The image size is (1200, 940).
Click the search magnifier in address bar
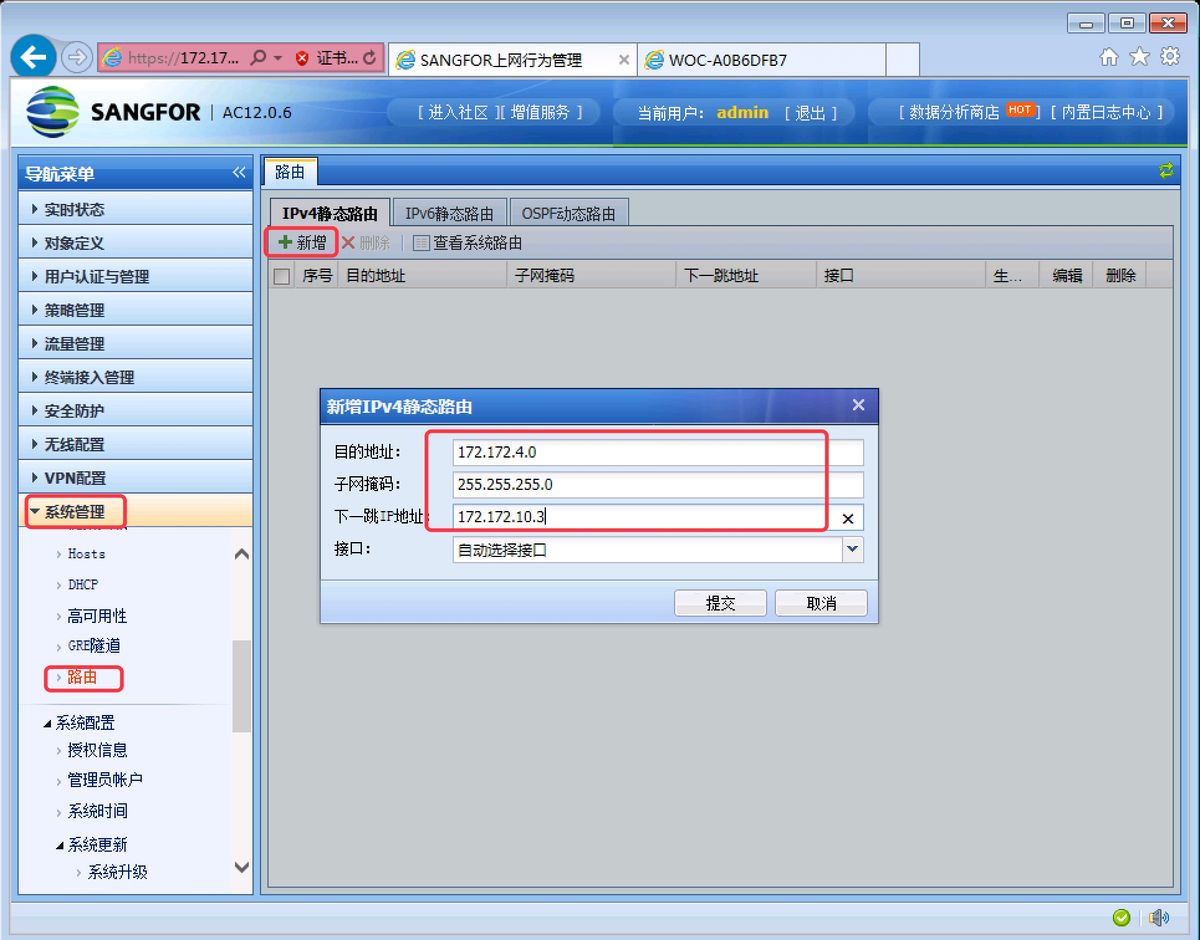point(258,59)
